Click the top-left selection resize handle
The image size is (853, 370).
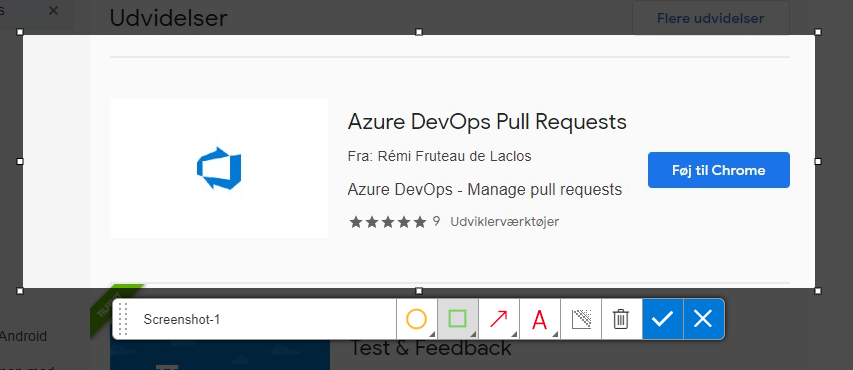[20, 32]
